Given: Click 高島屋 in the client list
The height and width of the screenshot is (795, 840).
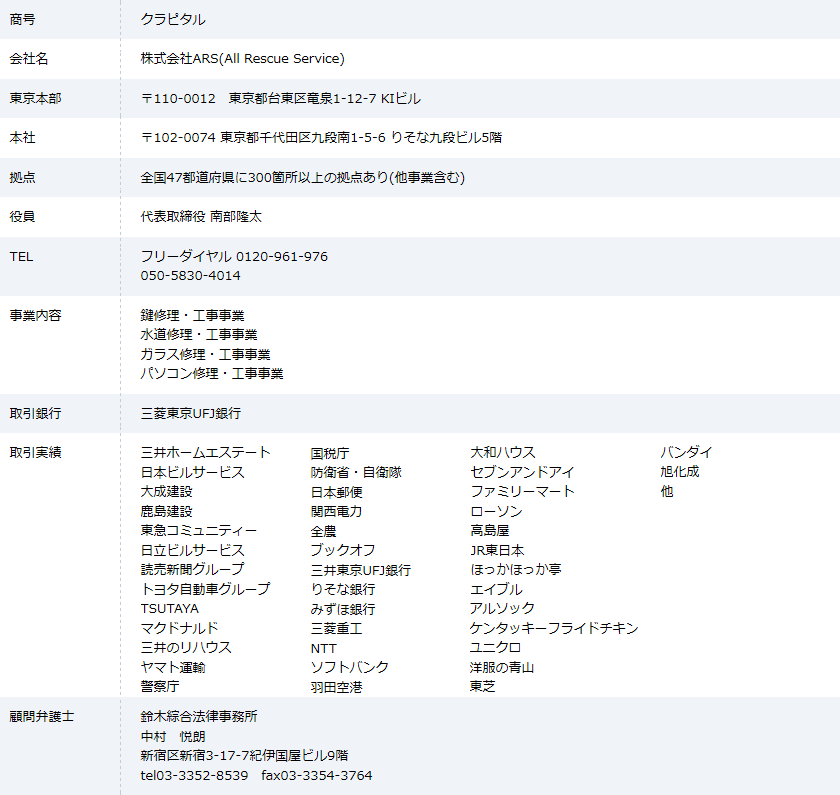Looking at the screenshot, I should [489, 530].
